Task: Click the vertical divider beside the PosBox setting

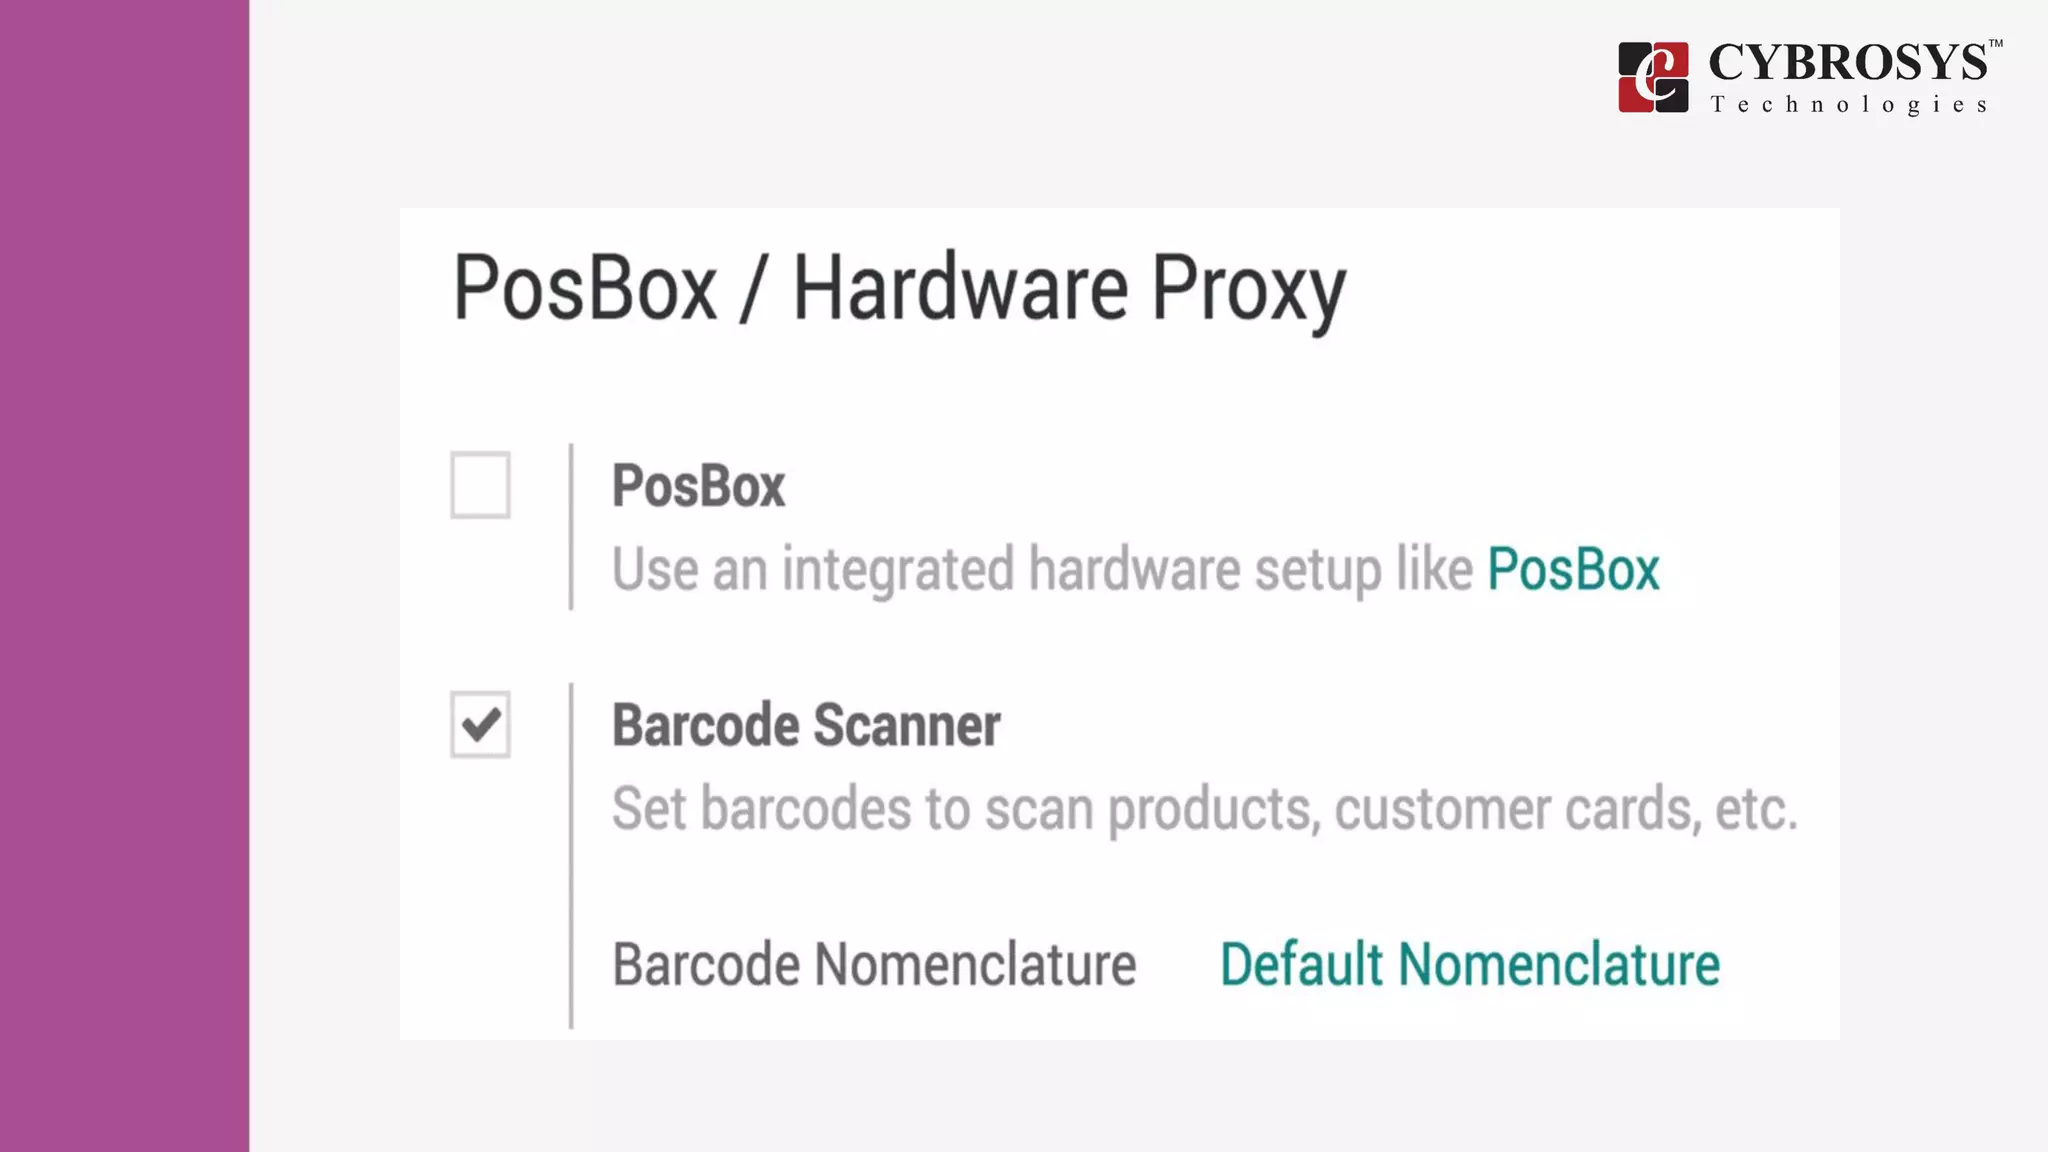Action: 571,526
